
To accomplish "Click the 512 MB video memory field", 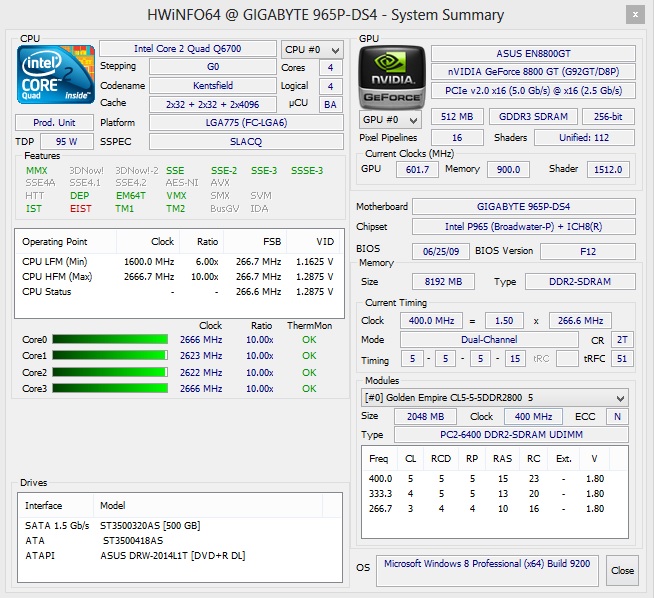I will tap(457, 116).
